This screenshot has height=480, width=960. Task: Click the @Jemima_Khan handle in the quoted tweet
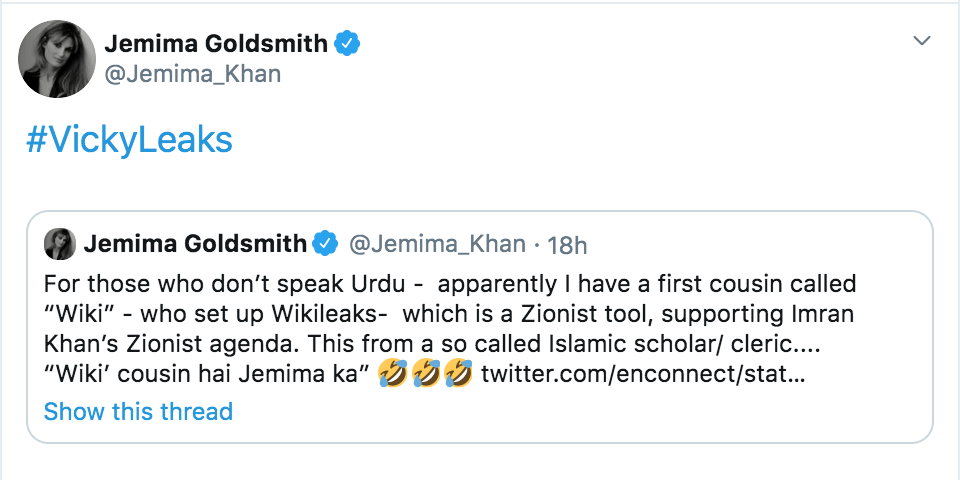tap(435, 244)
